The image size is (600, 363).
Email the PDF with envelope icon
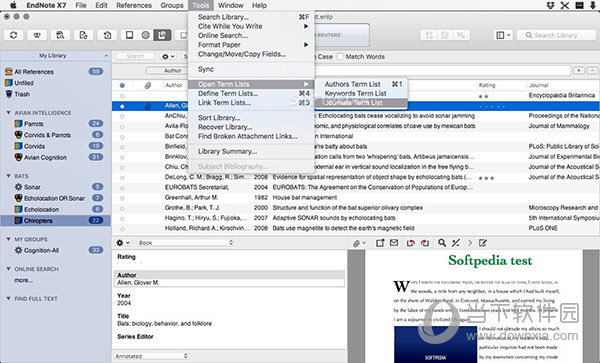point(394,243)
